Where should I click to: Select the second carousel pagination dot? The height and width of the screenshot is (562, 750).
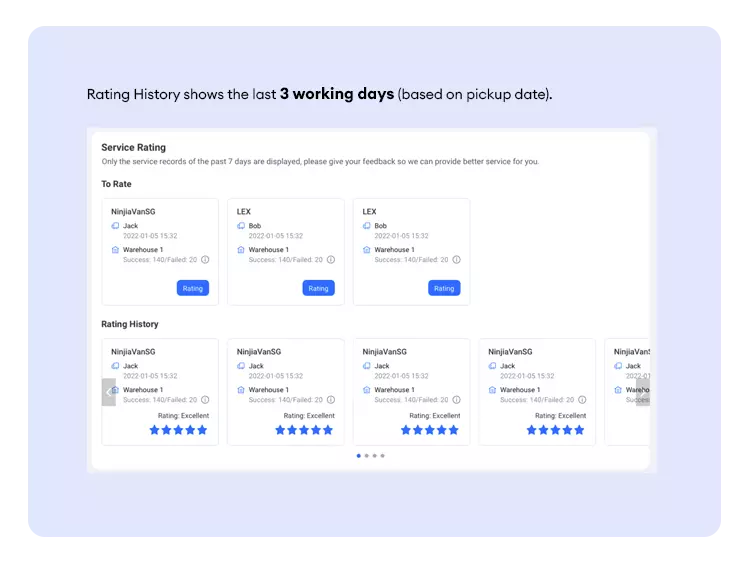click(366, 456)
